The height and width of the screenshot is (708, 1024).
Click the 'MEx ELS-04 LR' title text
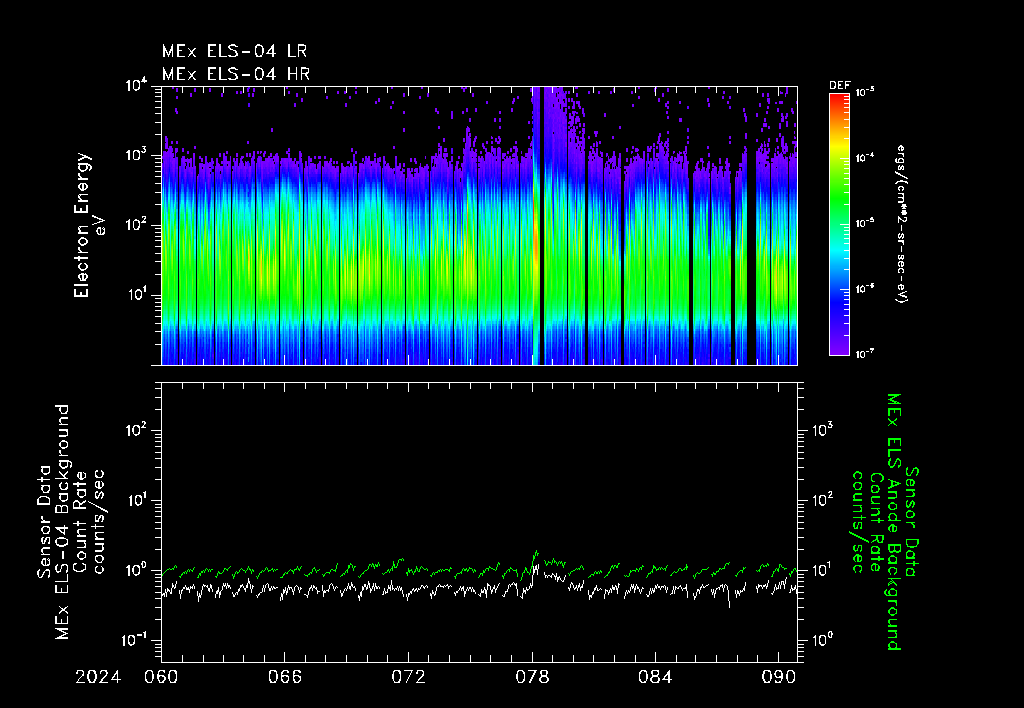pyautogui.click(x=234, y=51)
